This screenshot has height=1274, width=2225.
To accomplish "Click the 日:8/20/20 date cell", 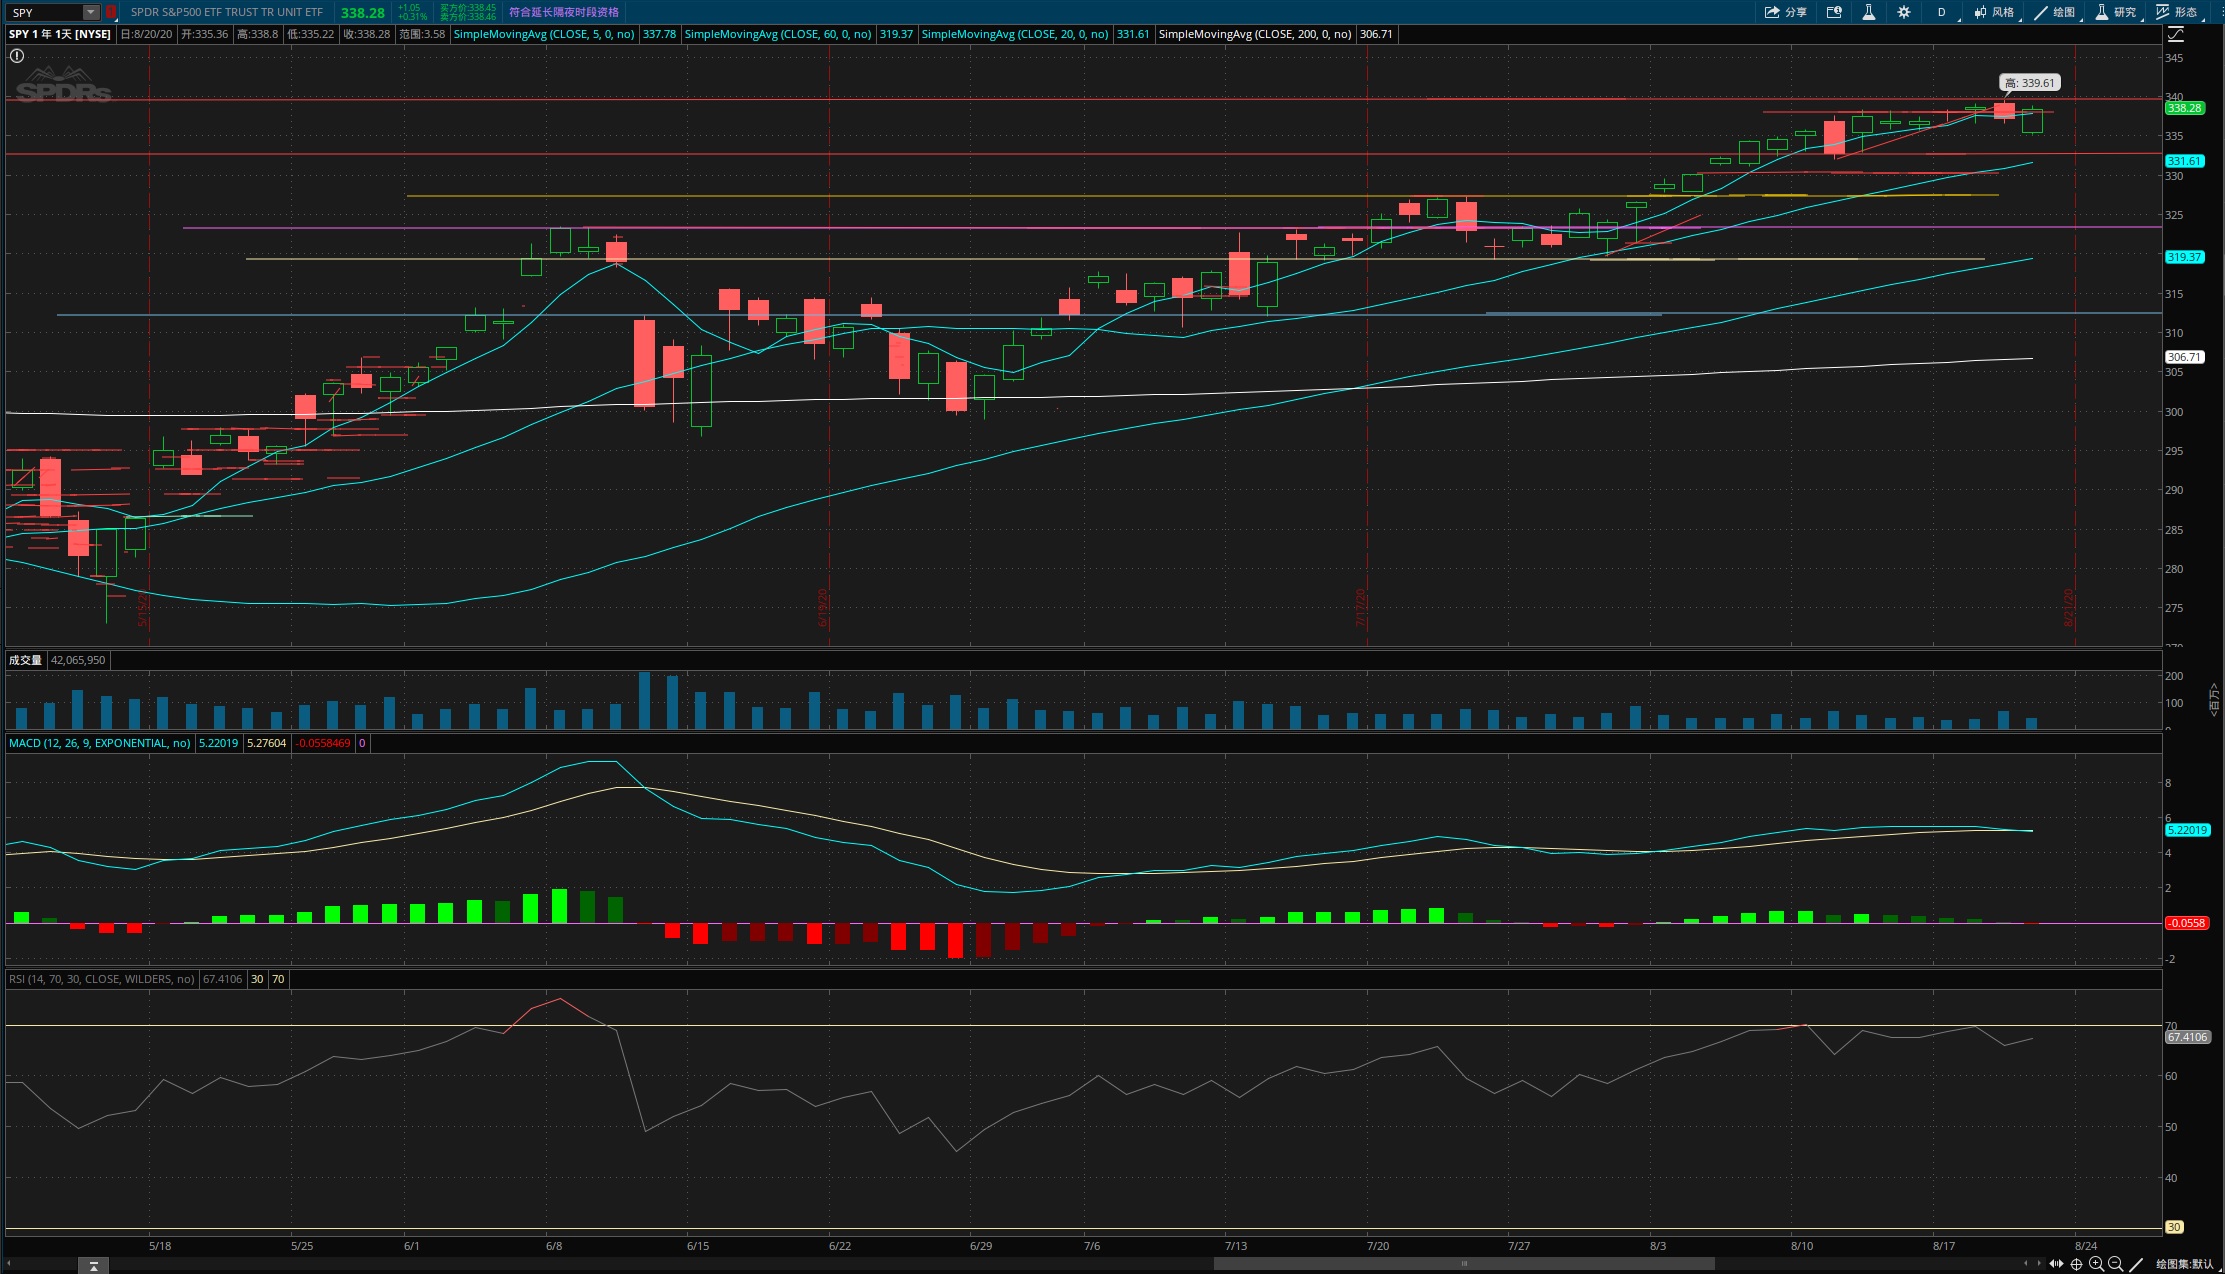I will 146,34.
